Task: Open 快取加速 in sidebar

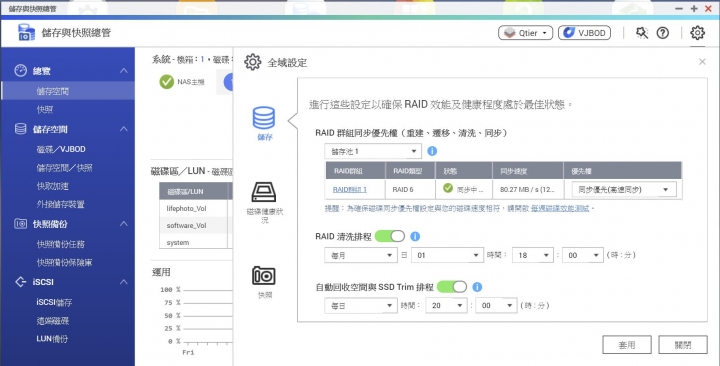Action: pyautogui.click(x=52, y=186)
